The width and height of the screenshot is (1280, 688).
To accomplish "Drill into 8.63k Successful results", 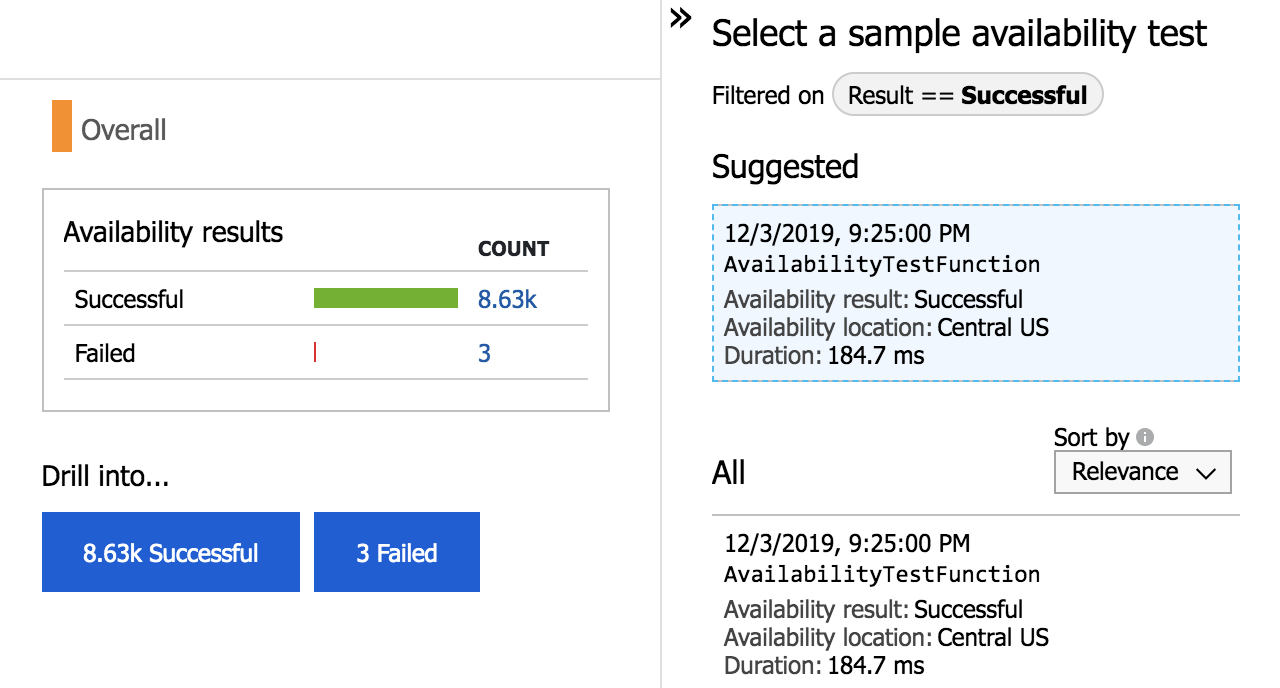I will [171, 552].
